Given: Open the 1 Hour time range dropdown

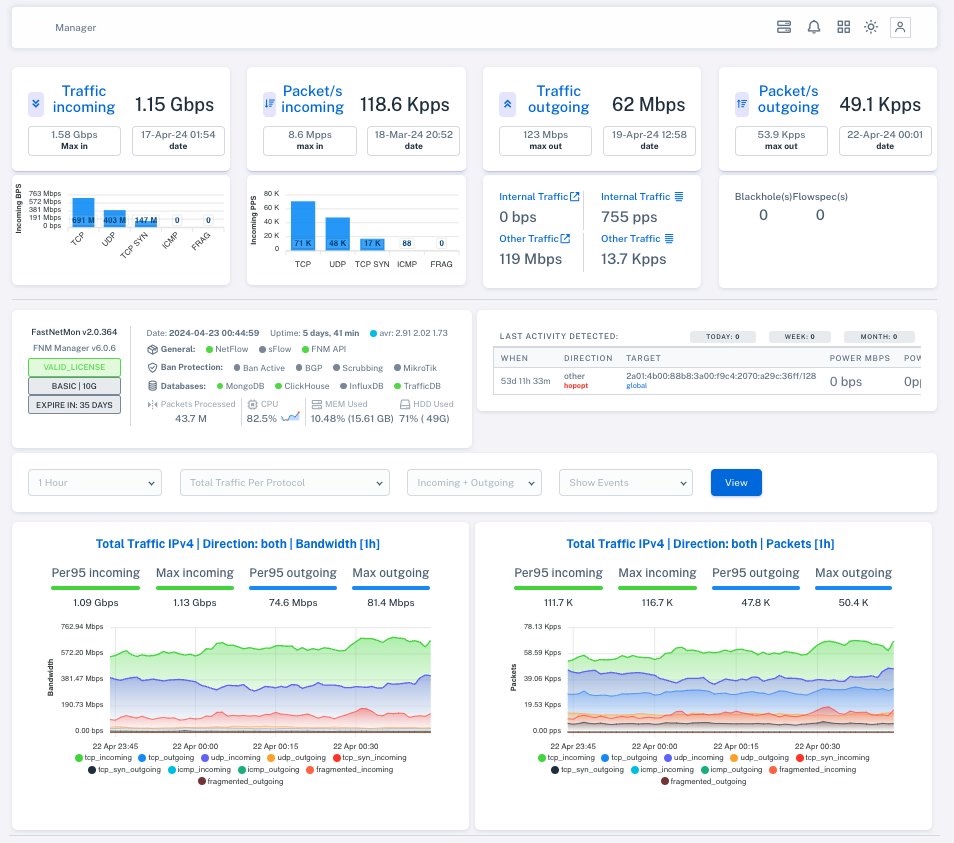Looking at the screenshot, I should coord(94,482).
